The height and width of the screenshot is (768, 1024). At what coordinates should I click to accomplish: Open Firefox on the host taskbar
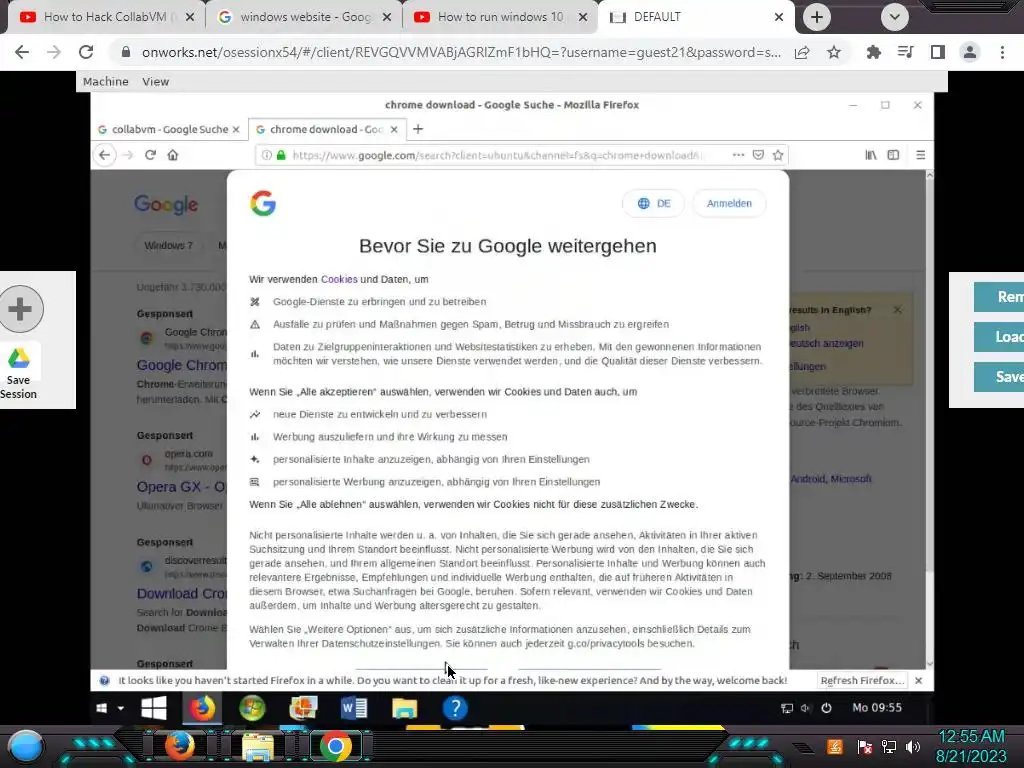[180, 746]
